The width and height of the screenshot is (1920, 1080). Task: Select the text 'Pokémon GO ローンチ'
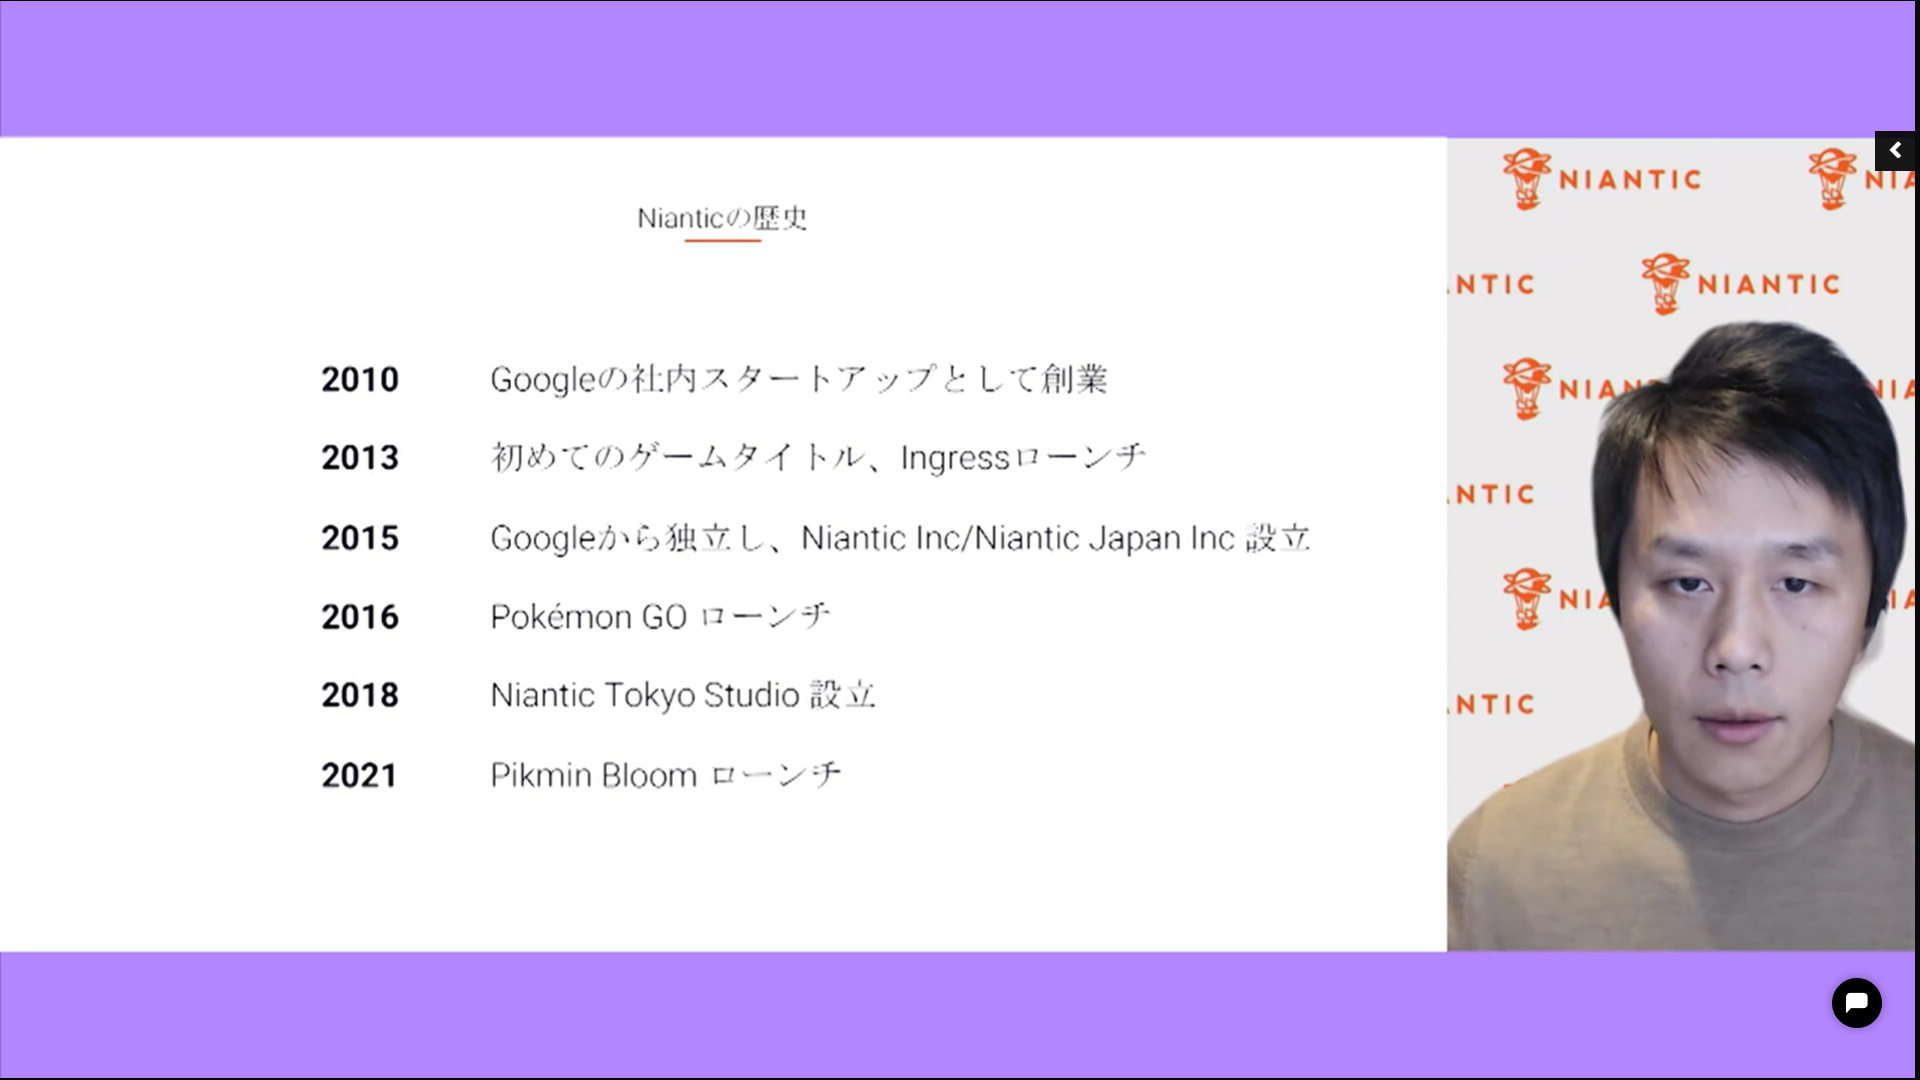pos(660,616)
